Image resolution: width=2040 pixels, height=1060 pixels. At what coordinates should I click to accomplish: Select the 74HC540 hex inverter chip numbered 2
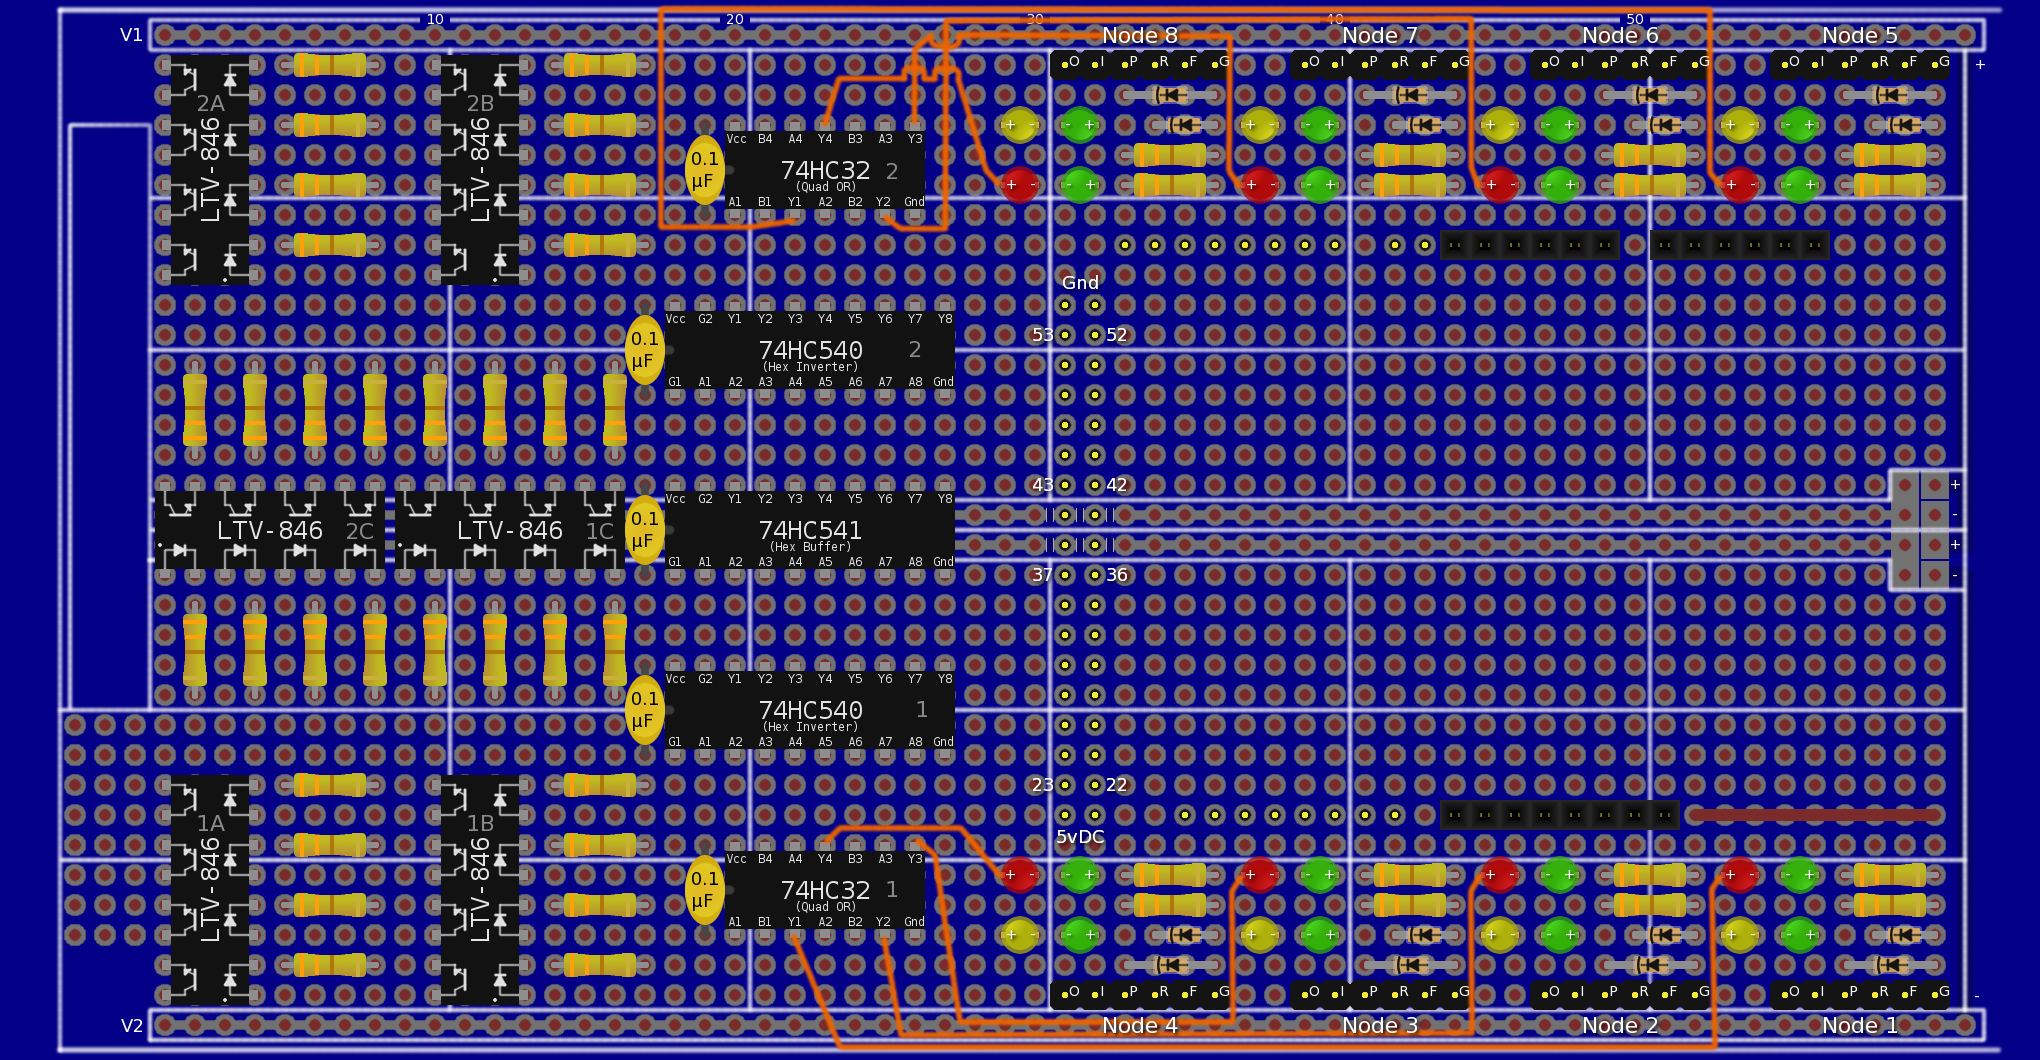[x=810, y=350]
